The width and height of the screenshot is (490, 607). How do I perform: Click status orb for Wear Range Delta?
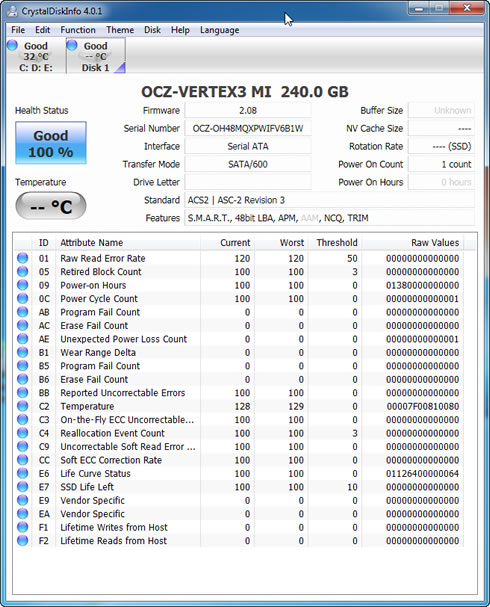(23, 352)
